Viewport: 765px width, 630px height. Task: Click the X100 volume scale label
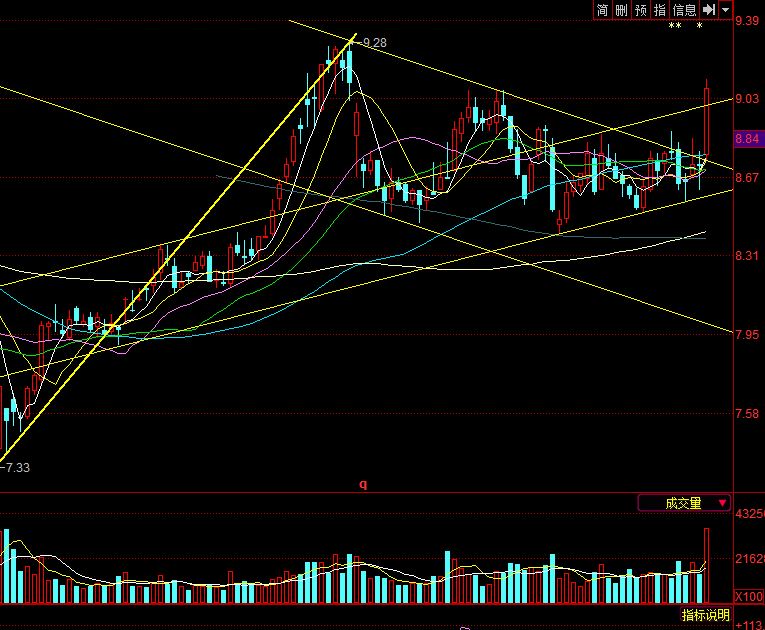[749, 596]
